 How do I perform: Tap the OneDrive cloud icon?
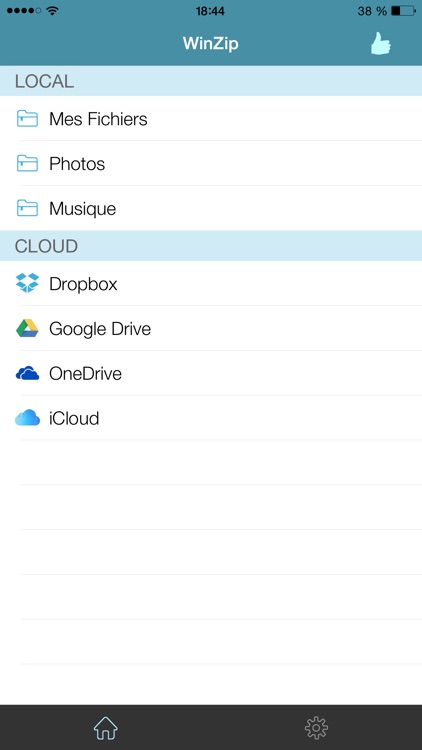(27, 373)
